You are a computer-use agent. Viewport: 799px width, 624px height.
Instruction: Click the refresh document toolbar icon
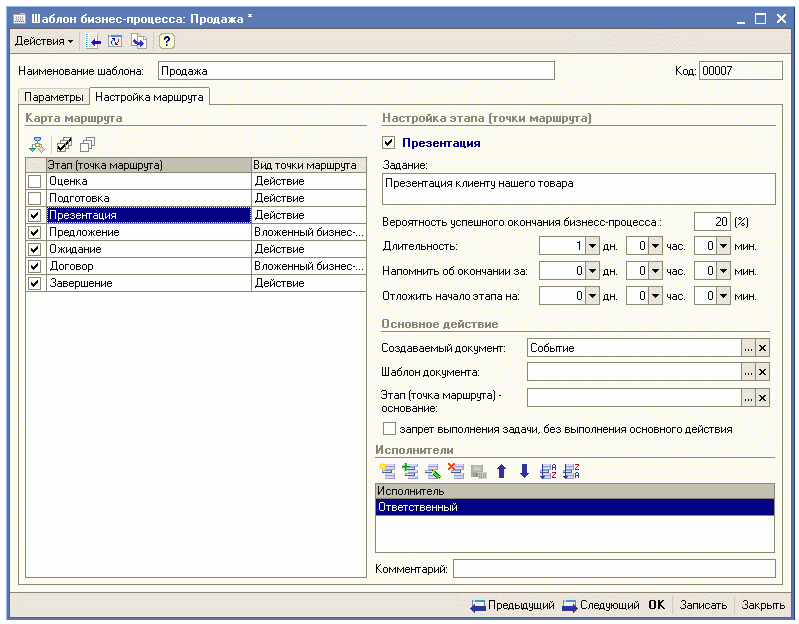click(116, 41)
